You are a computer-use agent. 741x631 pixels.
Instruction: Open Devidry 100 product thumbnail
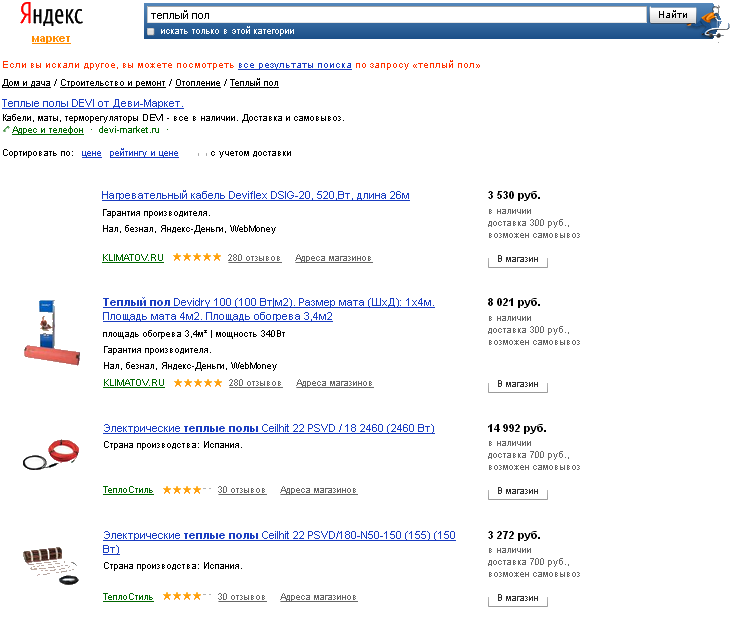pos(52,332)
